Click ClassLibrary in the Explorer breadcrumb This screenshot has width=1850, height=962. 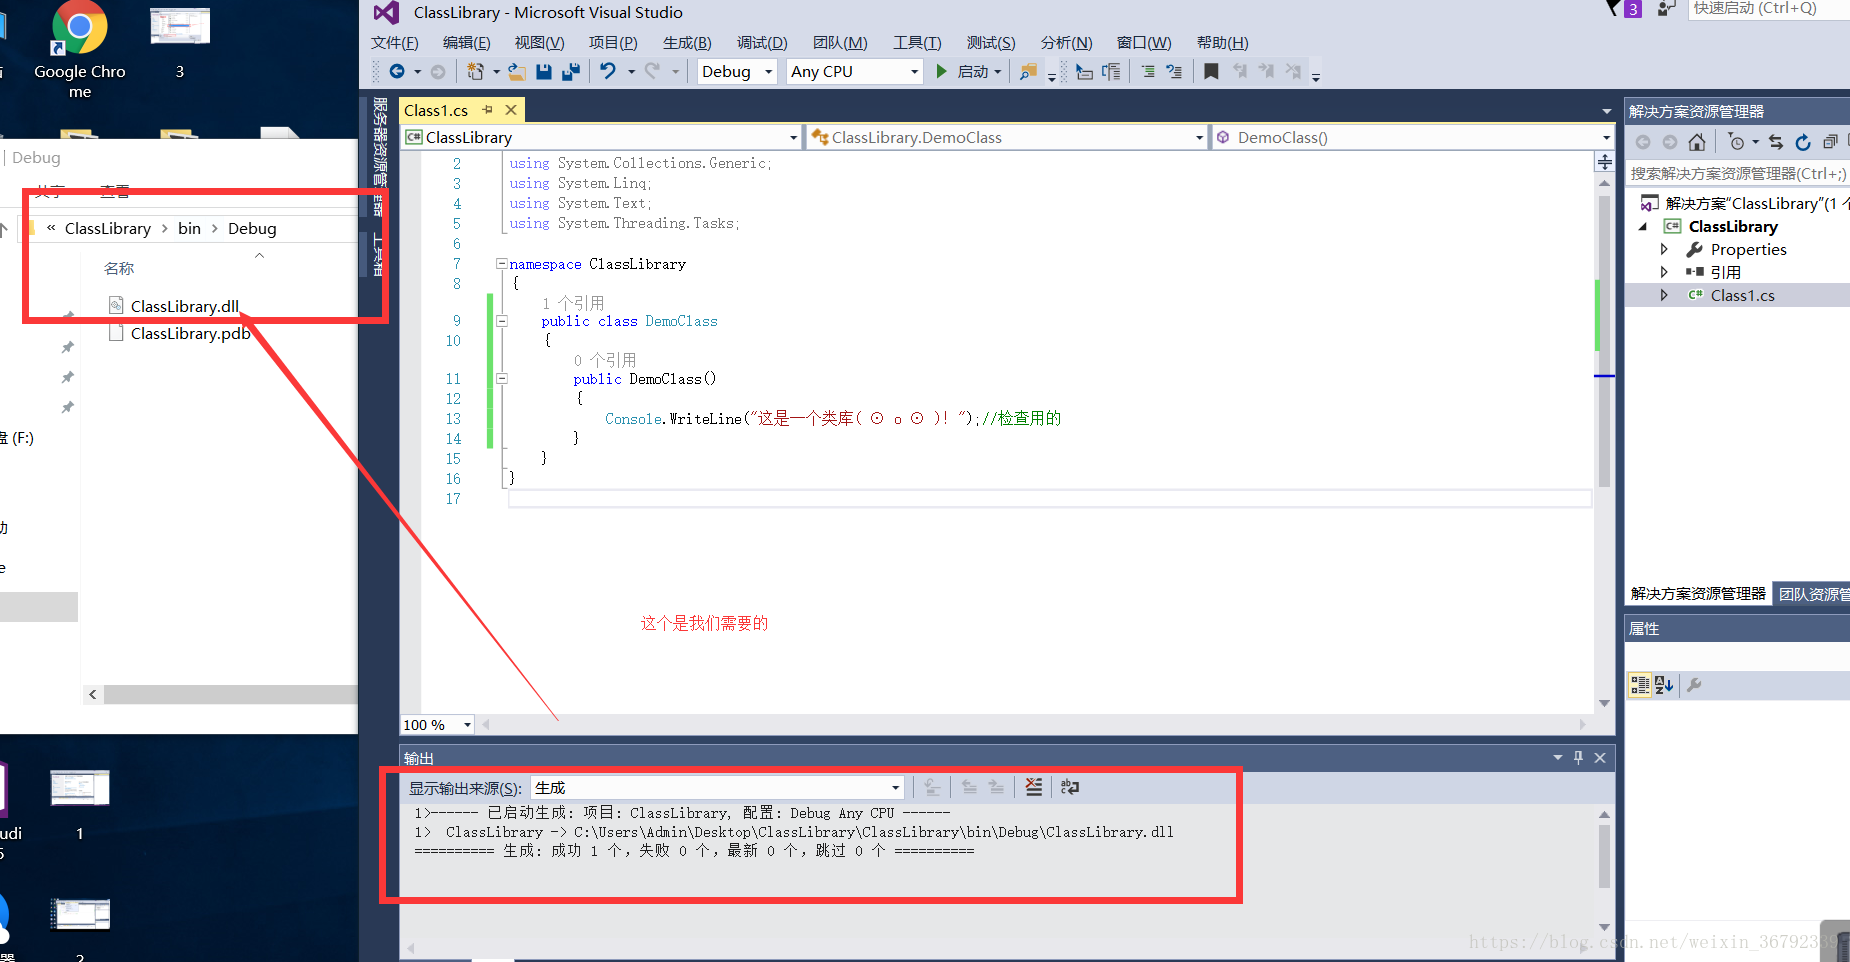point(108,229)
